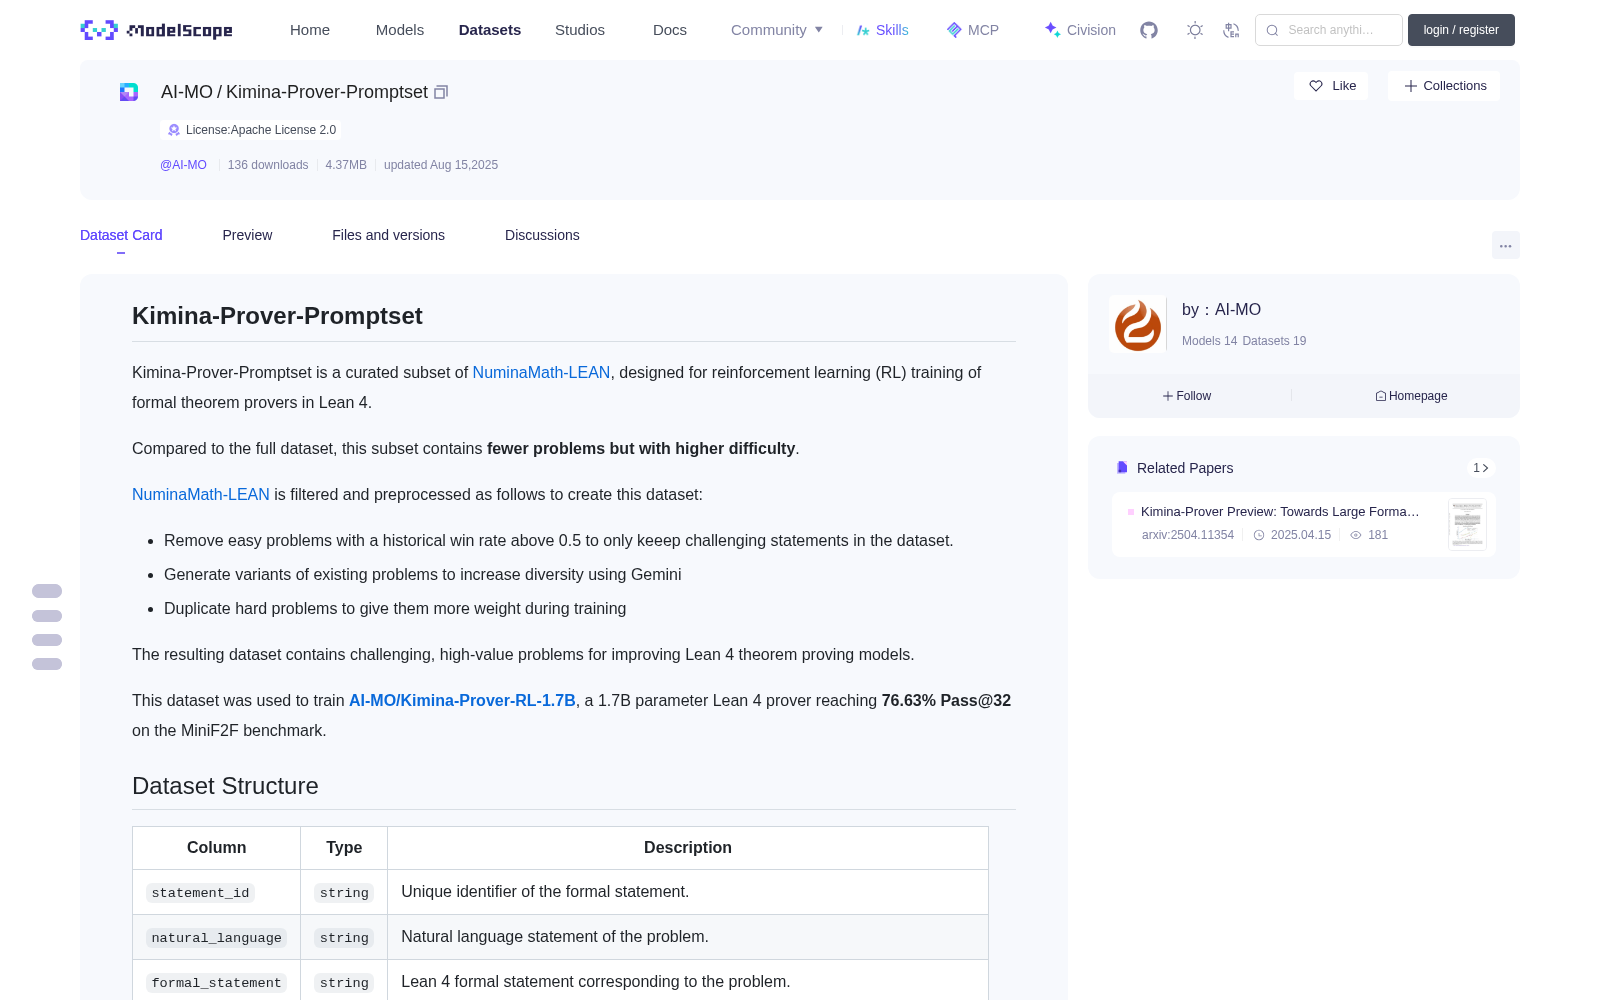Click the dataset avatar icon next to AI-MO
Screen dimensions: 1600x1000
(129, 92)
